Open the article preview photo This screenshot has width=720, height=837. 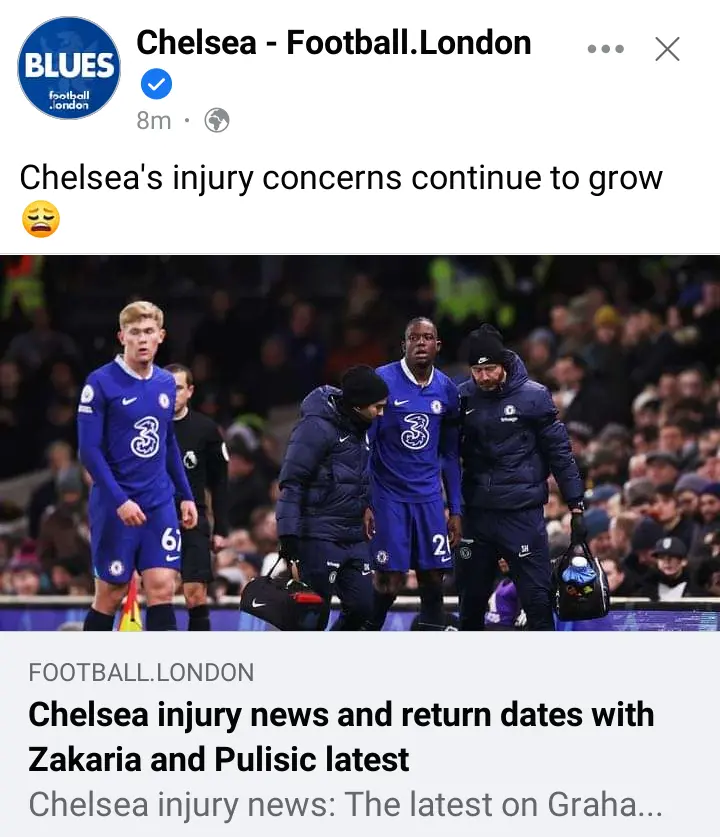coord(360,443)
